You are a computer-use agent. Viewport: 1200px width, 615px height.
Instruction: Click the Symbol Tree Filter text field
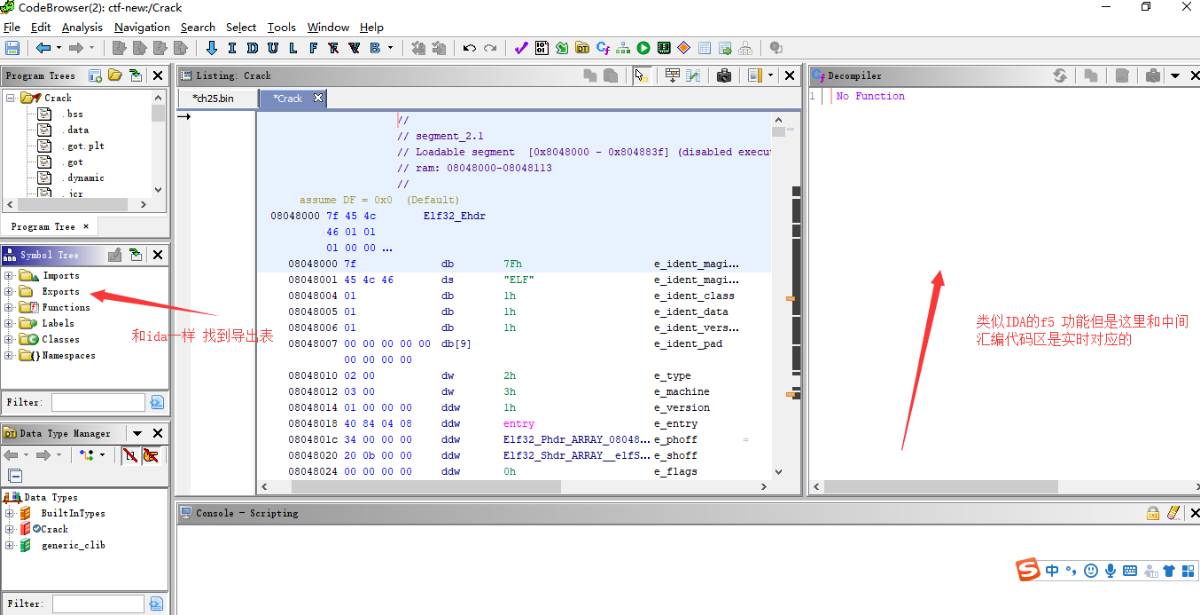pos(98,402)
